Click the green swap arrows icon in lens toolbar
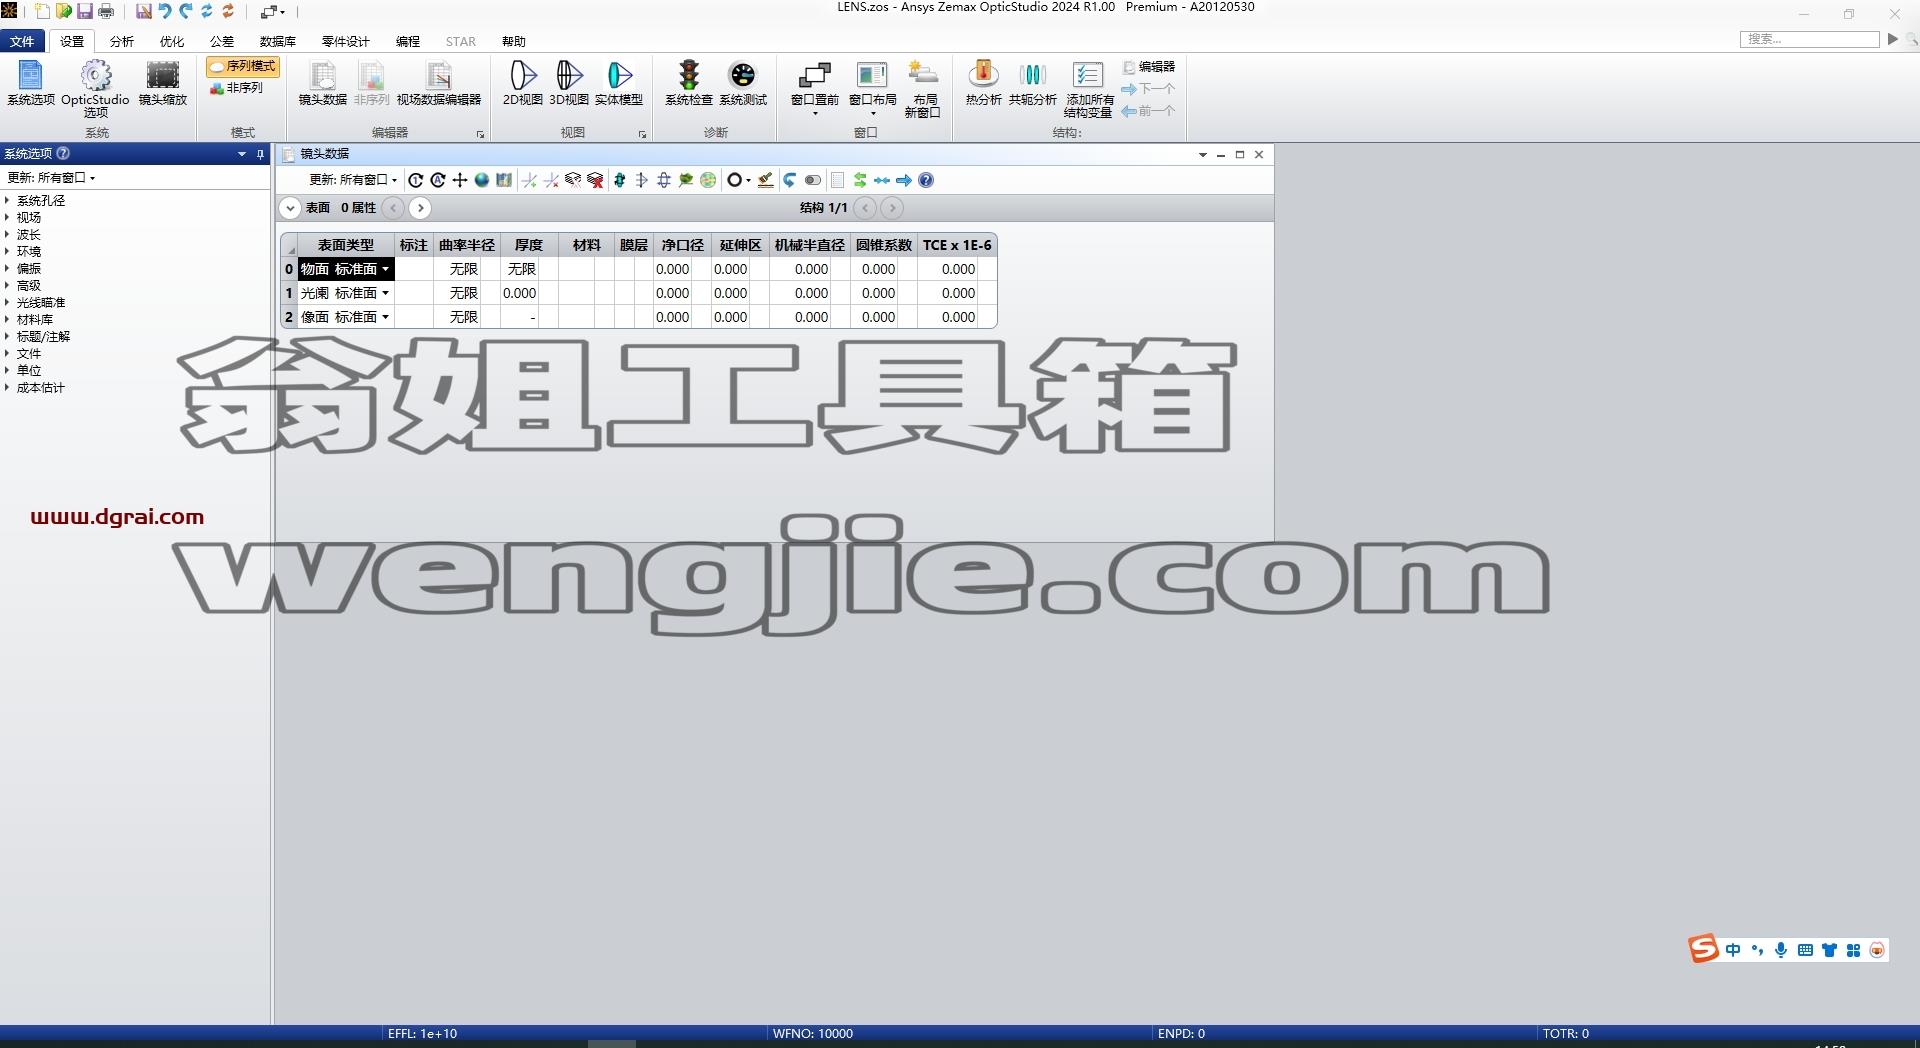Image resolution: width=1920 pixels, height=1048 pixels. (x=860, y=180)
